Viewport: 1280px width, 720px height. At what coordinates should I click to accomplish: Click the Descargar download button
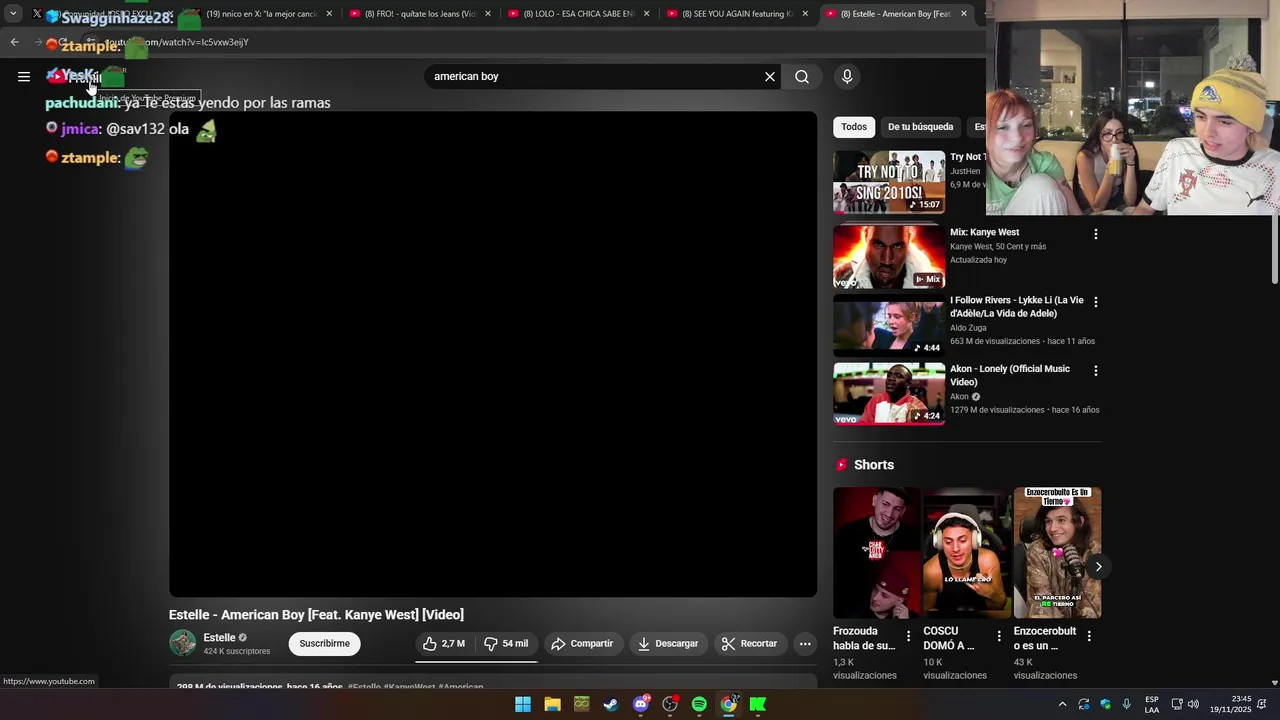click(x=668, y=644)
